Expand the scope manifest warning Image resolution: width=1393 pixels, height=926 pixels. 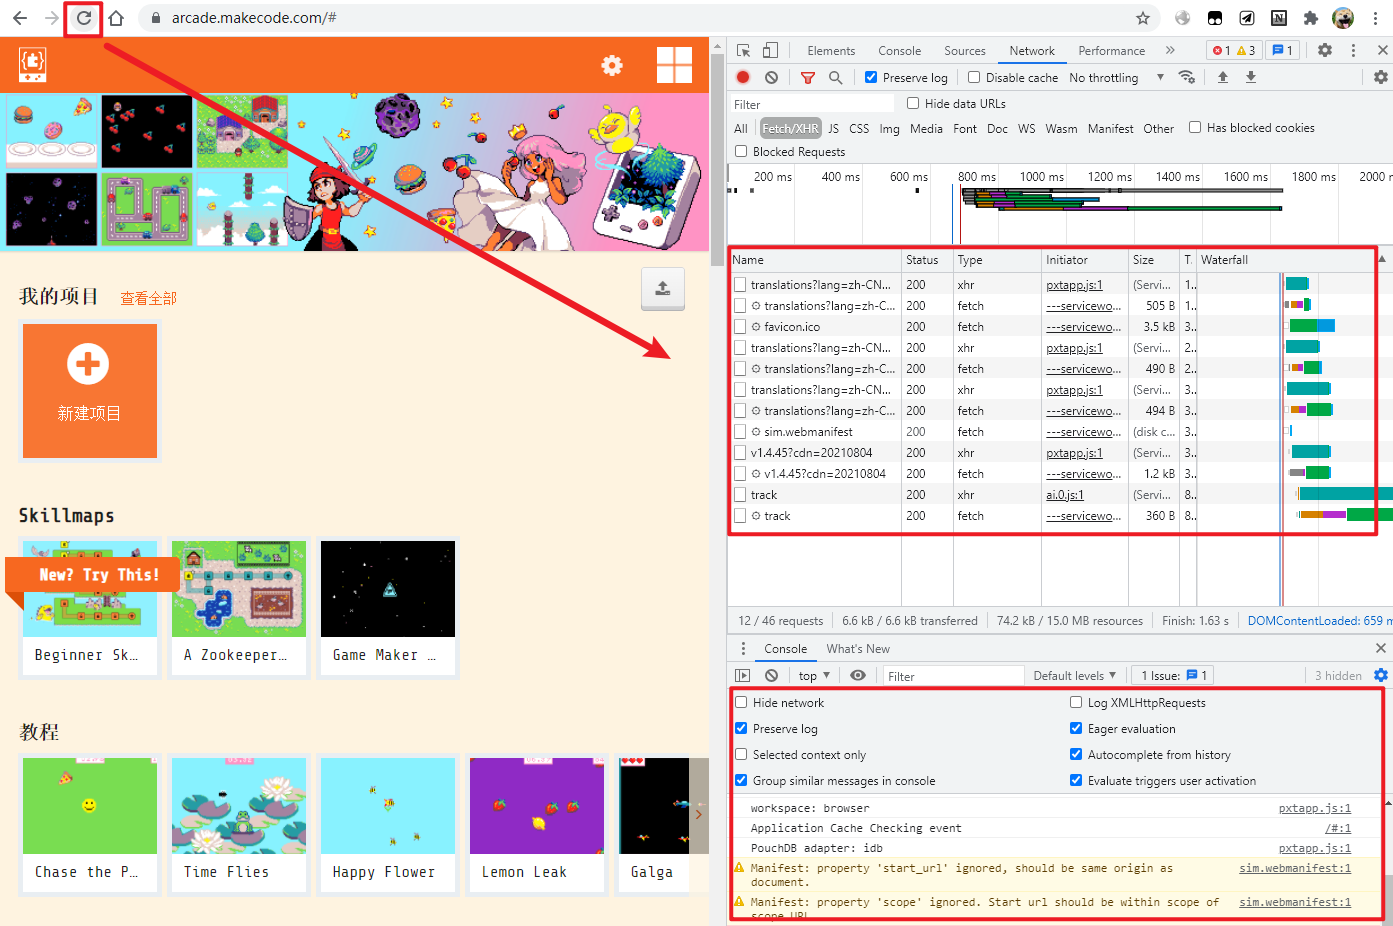point(740,902)
